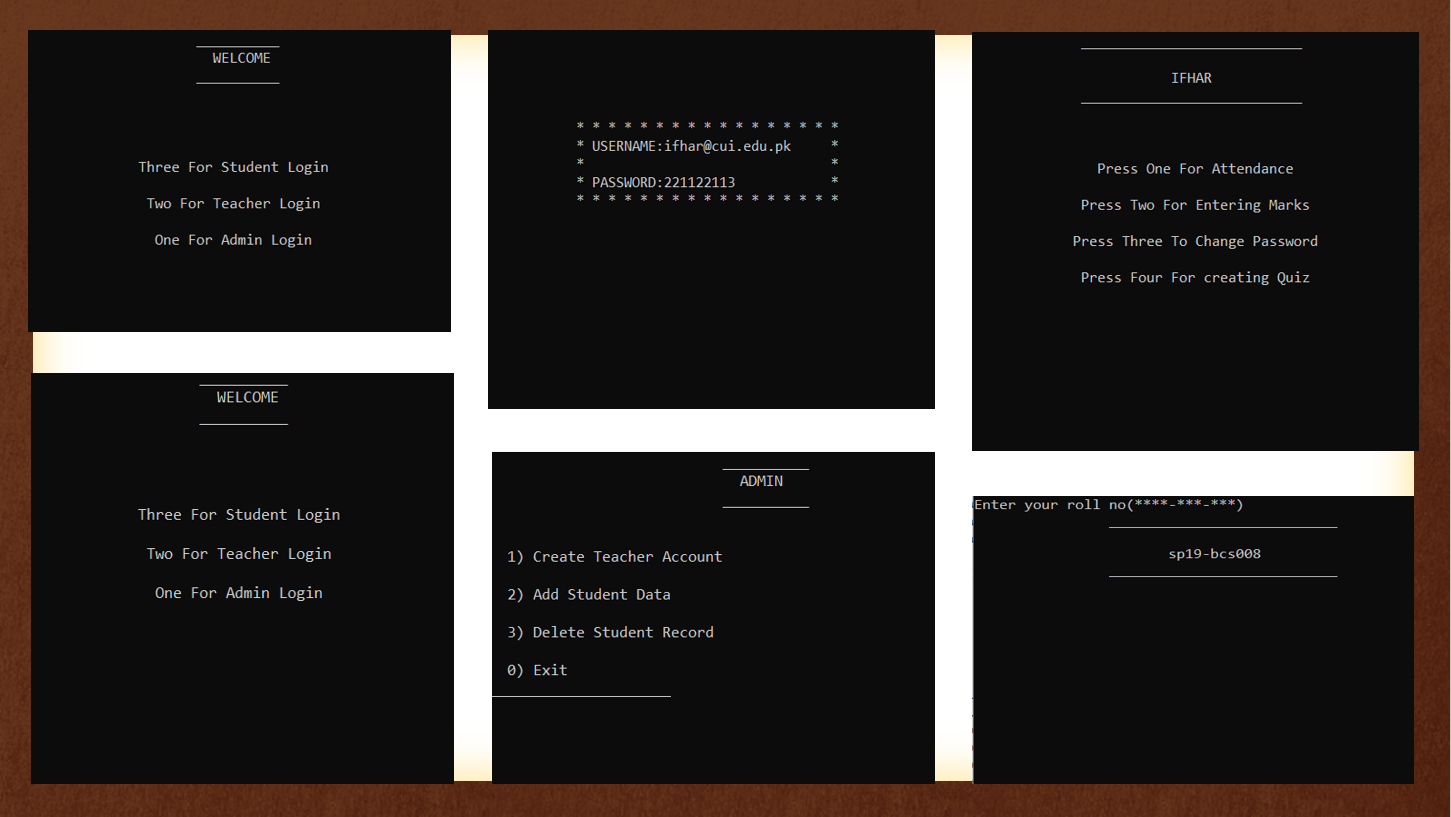Select "One For Admin Login" option
Viewport: 1451px width, 817px height.
(233, 239)
